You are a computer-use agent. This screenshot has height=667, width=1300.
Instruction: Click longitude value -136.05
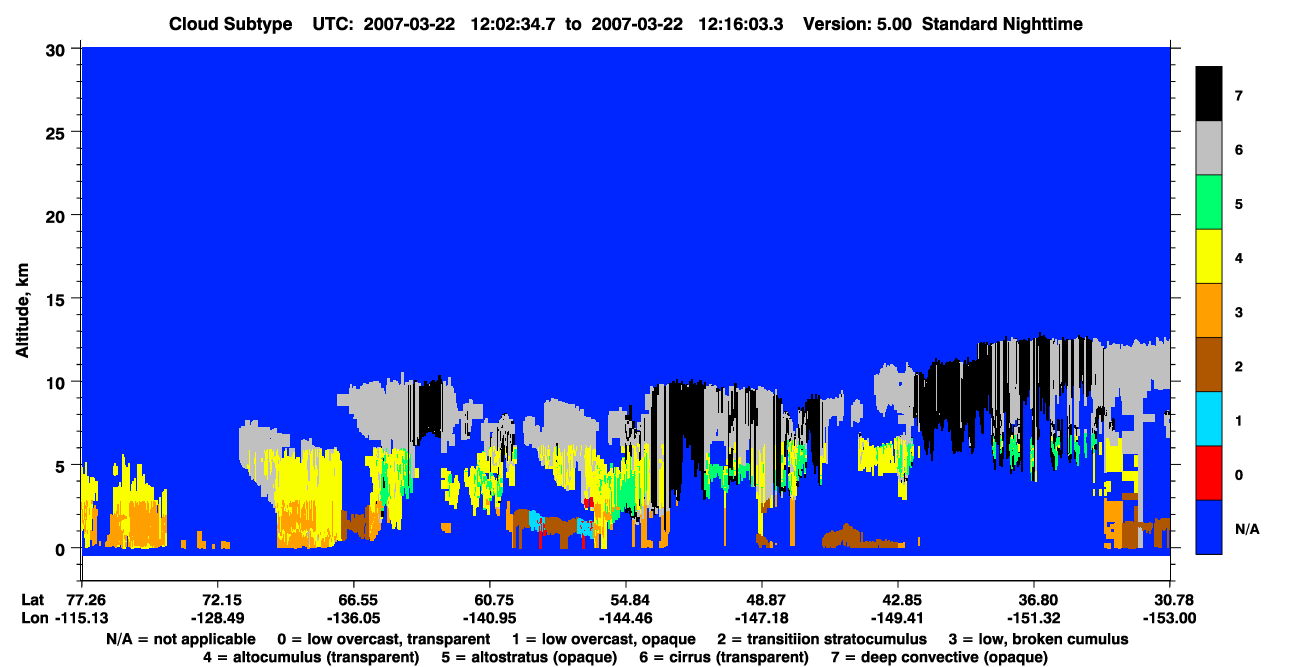[x=353, y=617]
